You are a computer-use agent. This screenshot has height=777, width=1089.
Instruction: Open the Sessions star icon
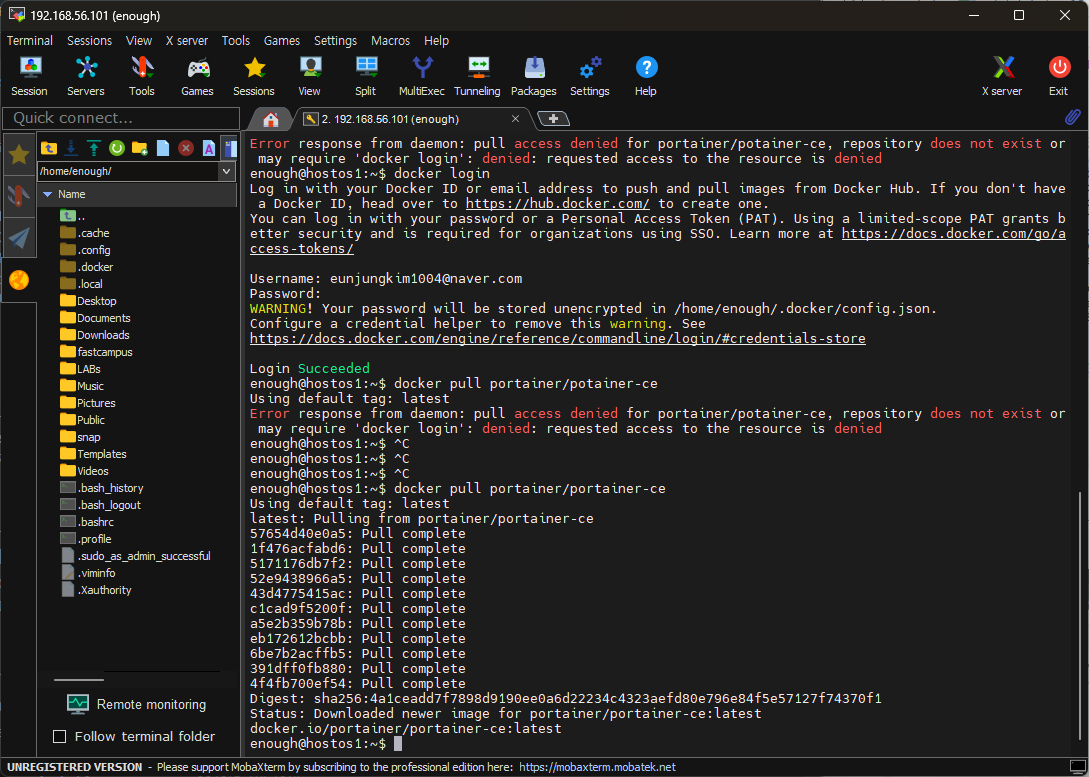pyautogui.click(x=253, y=76)
